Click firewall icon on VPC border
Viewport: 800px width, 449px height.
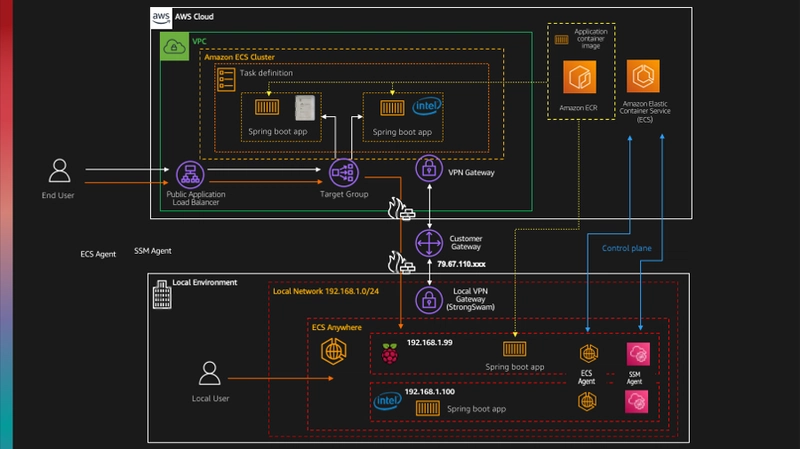coord(401,209)
